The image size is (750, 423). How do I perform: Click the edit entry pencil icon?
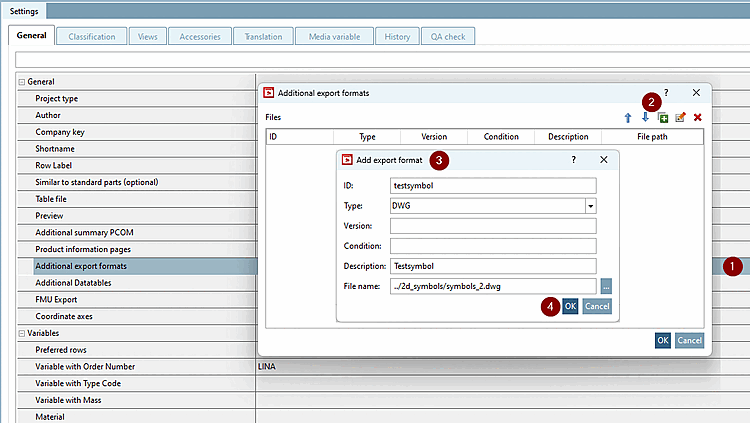click(680, 118)
